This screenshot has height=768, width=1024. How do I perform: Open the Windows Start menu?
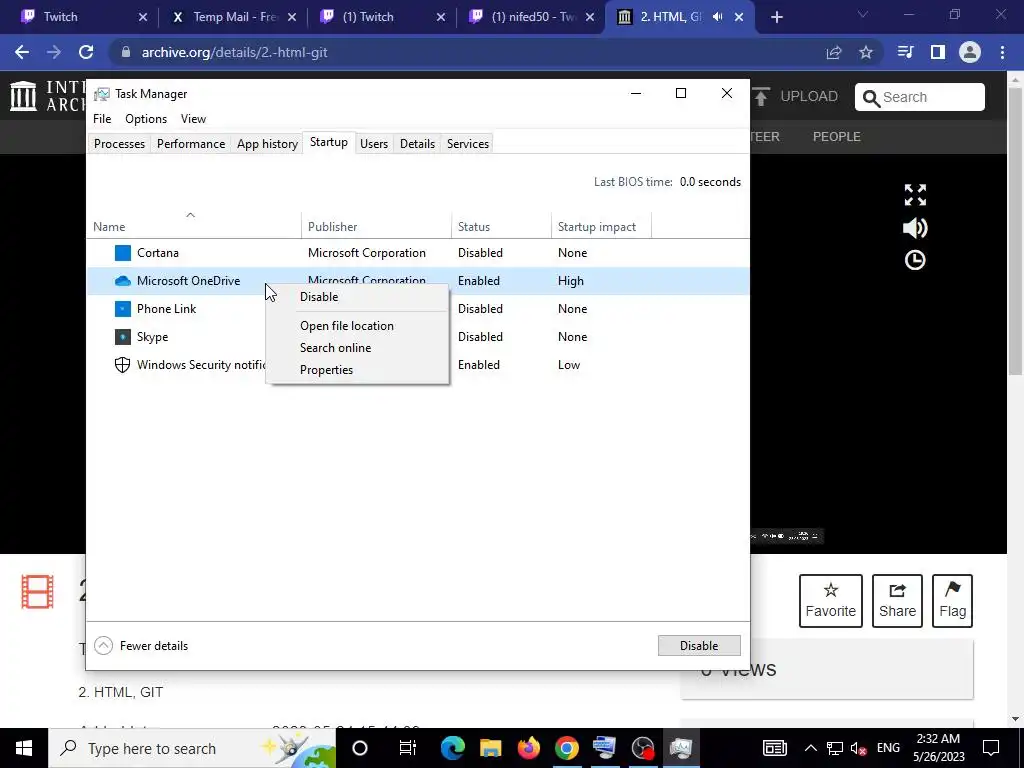point(24,748)
